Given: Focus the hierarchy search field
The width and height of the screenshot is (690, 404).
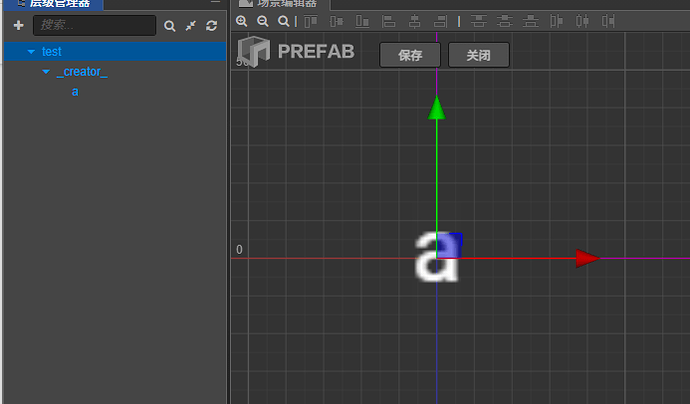Looking at the screenshot, I should (95, 25).
